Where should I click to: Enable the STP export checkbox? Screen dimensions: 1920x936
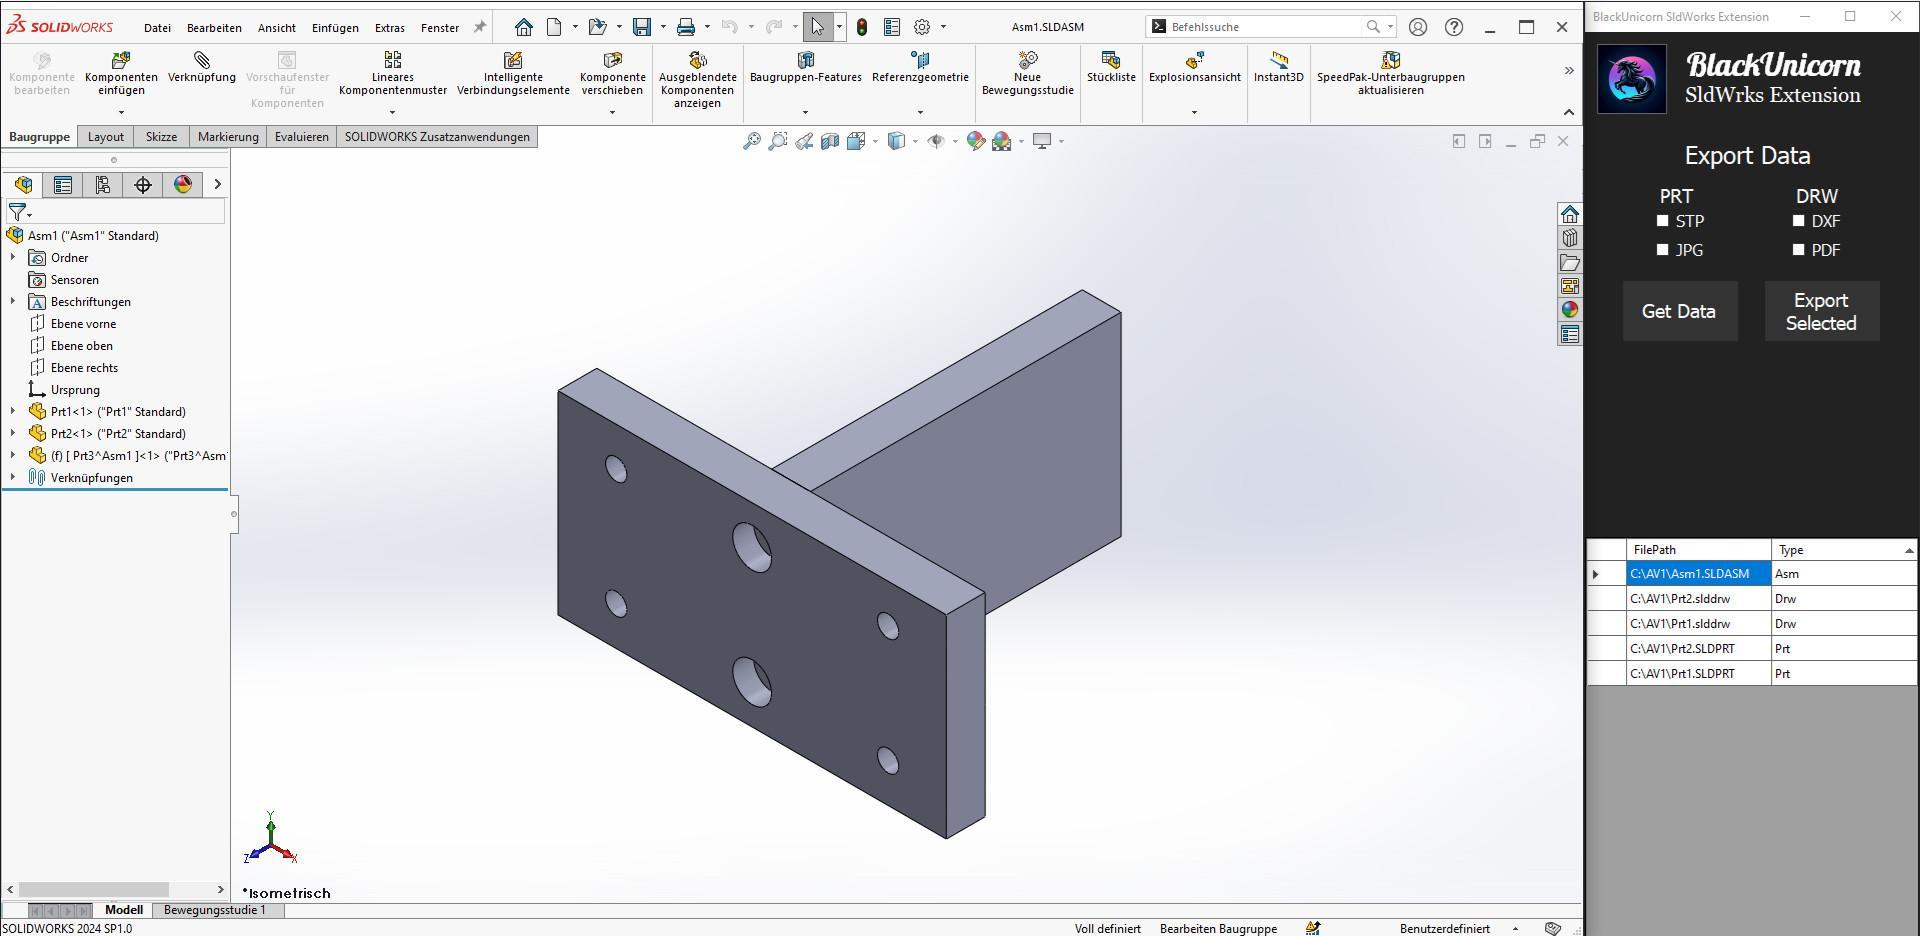pyautogui.click(x=1662, y=221)
